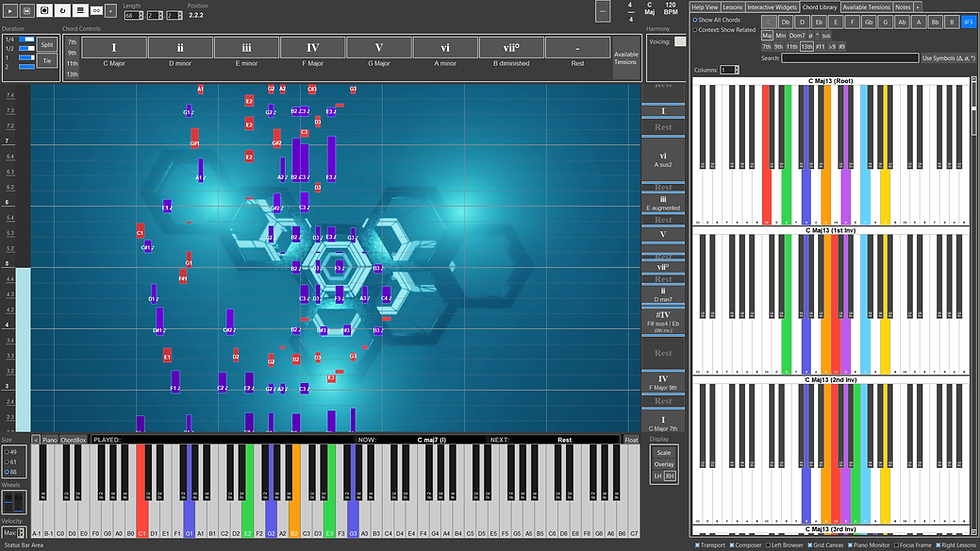980x551 pixels.
Task: Click the link chain toolbar icon
Action: click(96, 11)
